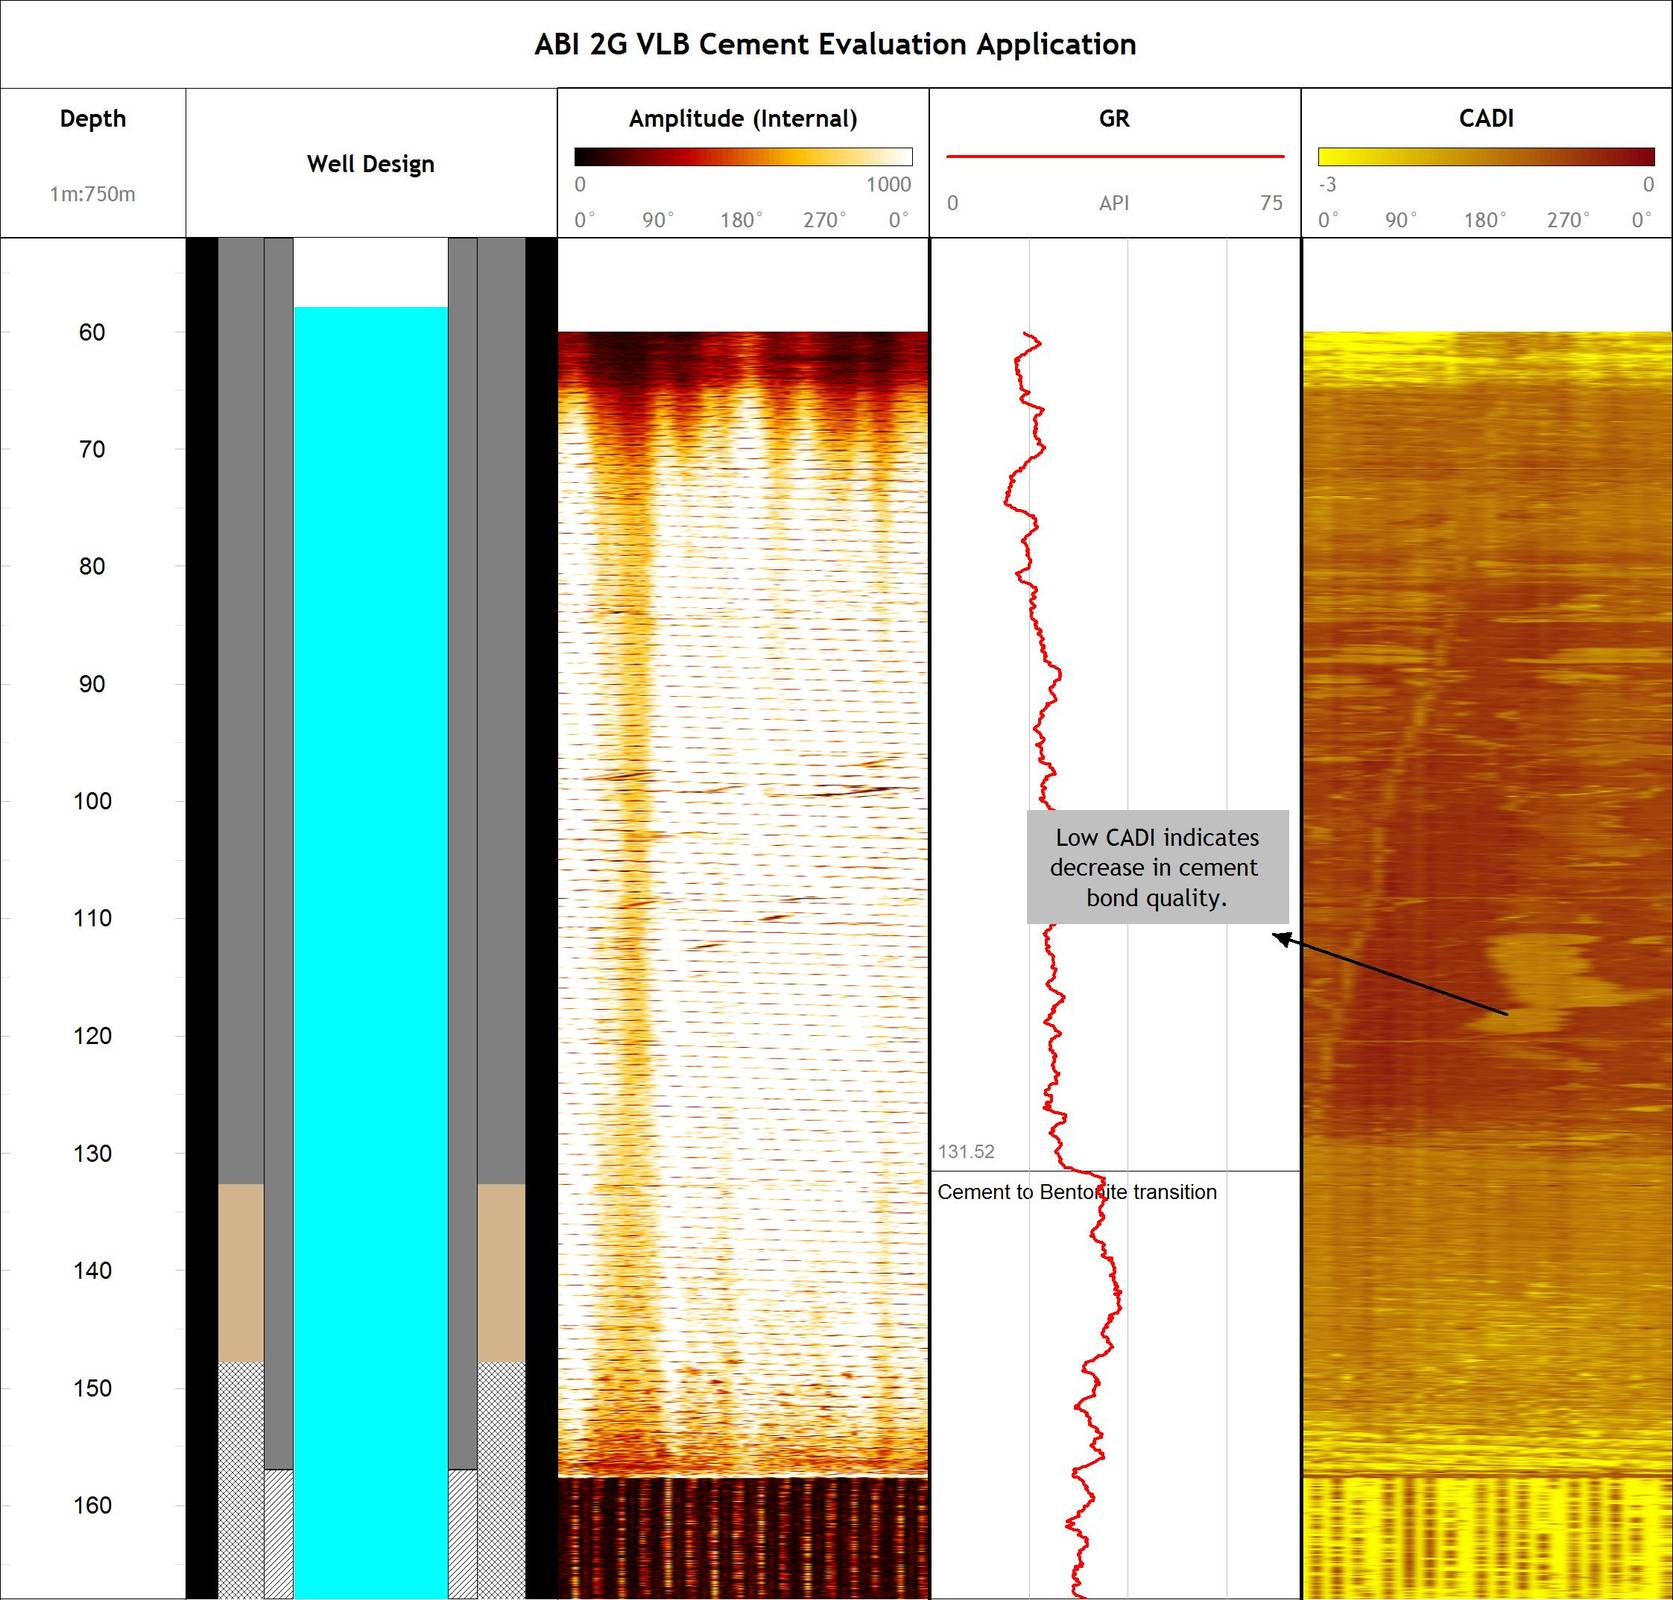Viewport: 1673px width, 1600px height.
Task: Select the cyan borehole fluid column
Action: click(x=370, y=800)
